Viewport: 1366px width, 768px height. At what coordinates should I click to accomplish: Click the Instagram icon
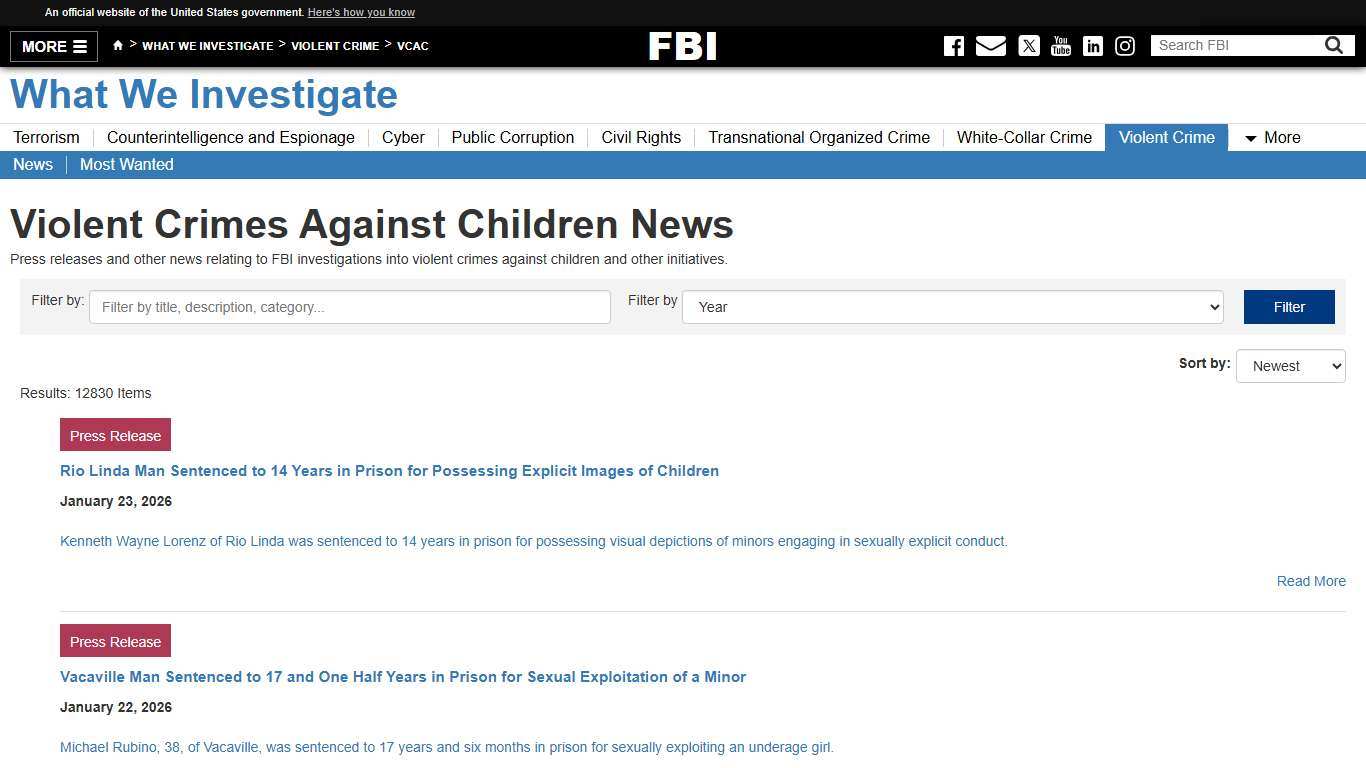[1125, 45]
